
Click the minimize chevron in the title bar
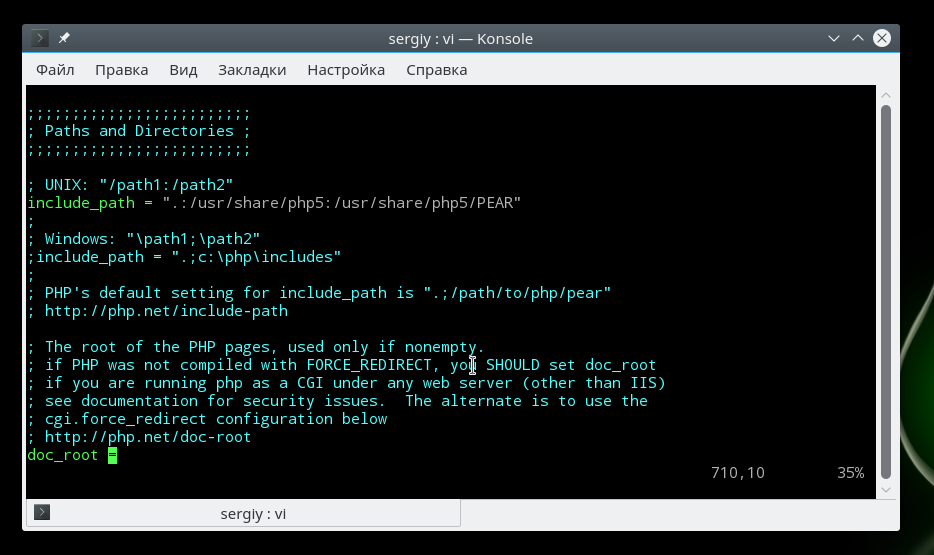click(x=834, y=39)
